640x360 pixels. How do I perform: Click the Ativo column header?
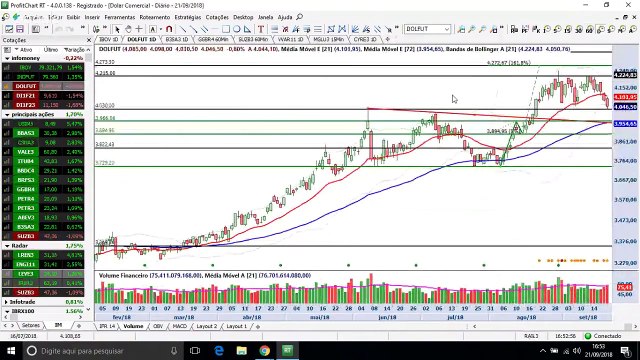[26, 49]
